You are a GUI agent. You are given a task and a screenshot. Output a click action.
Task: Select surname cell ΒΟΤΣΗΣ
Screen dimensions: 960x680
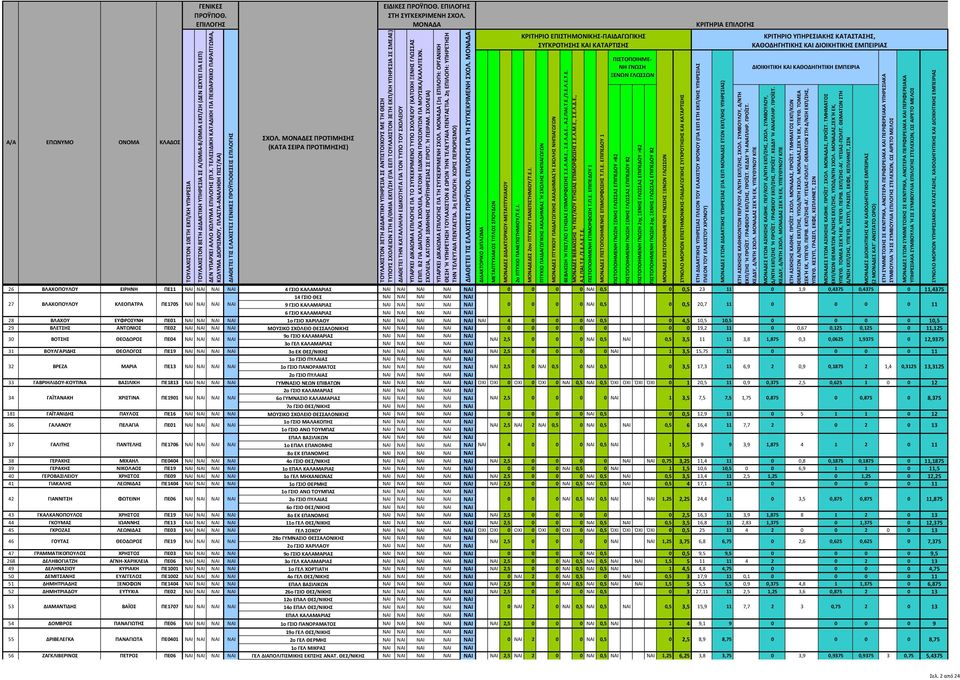59,339
